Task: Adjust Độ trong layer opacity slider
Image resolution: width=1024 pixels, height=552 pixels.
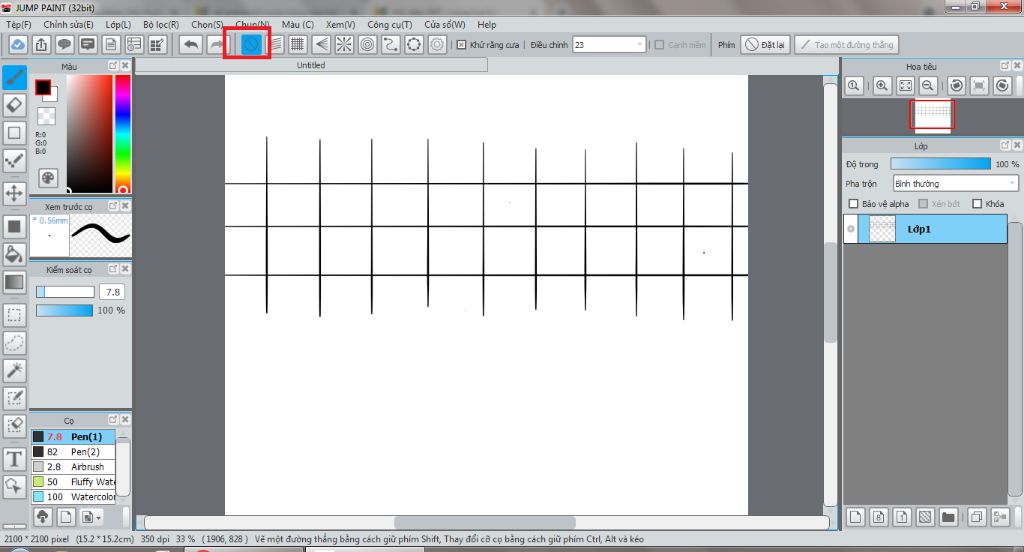Action: [940, 164]
